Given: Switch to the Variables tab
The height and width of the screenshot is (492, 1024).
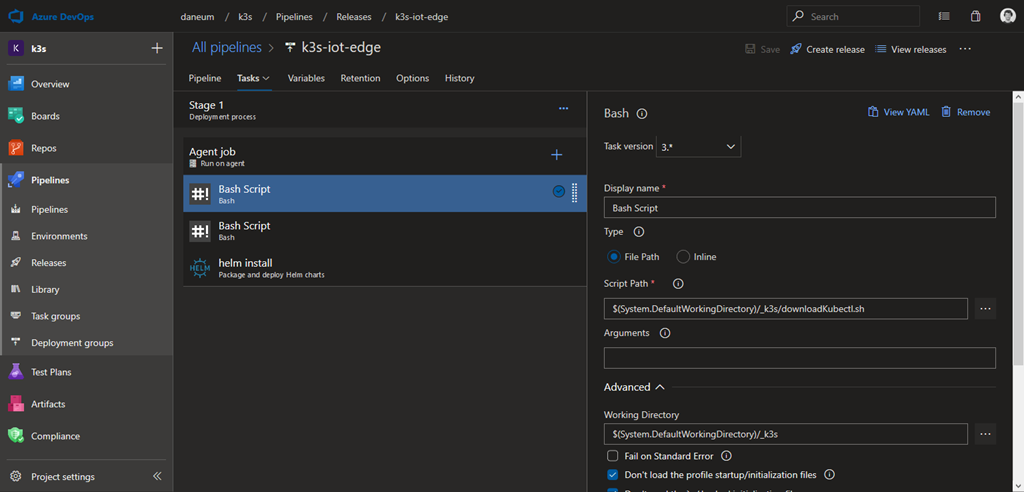Looking at the screenshot, I should pos(306,78).
